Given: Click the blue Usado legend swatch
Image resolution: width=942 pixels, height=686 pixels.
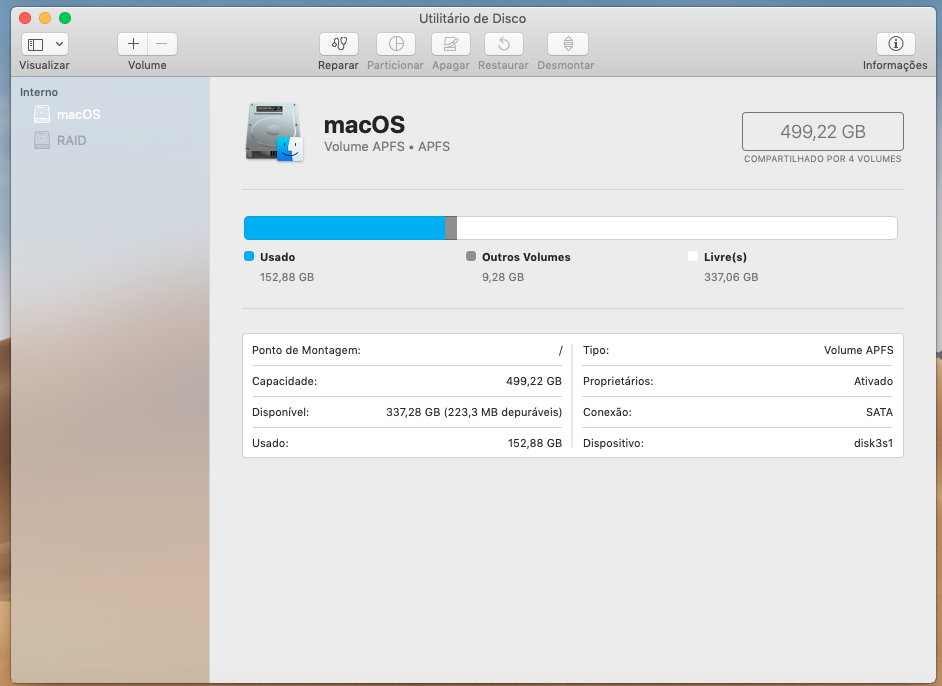Looking at the screenshot, I should (x=249, y=256).
